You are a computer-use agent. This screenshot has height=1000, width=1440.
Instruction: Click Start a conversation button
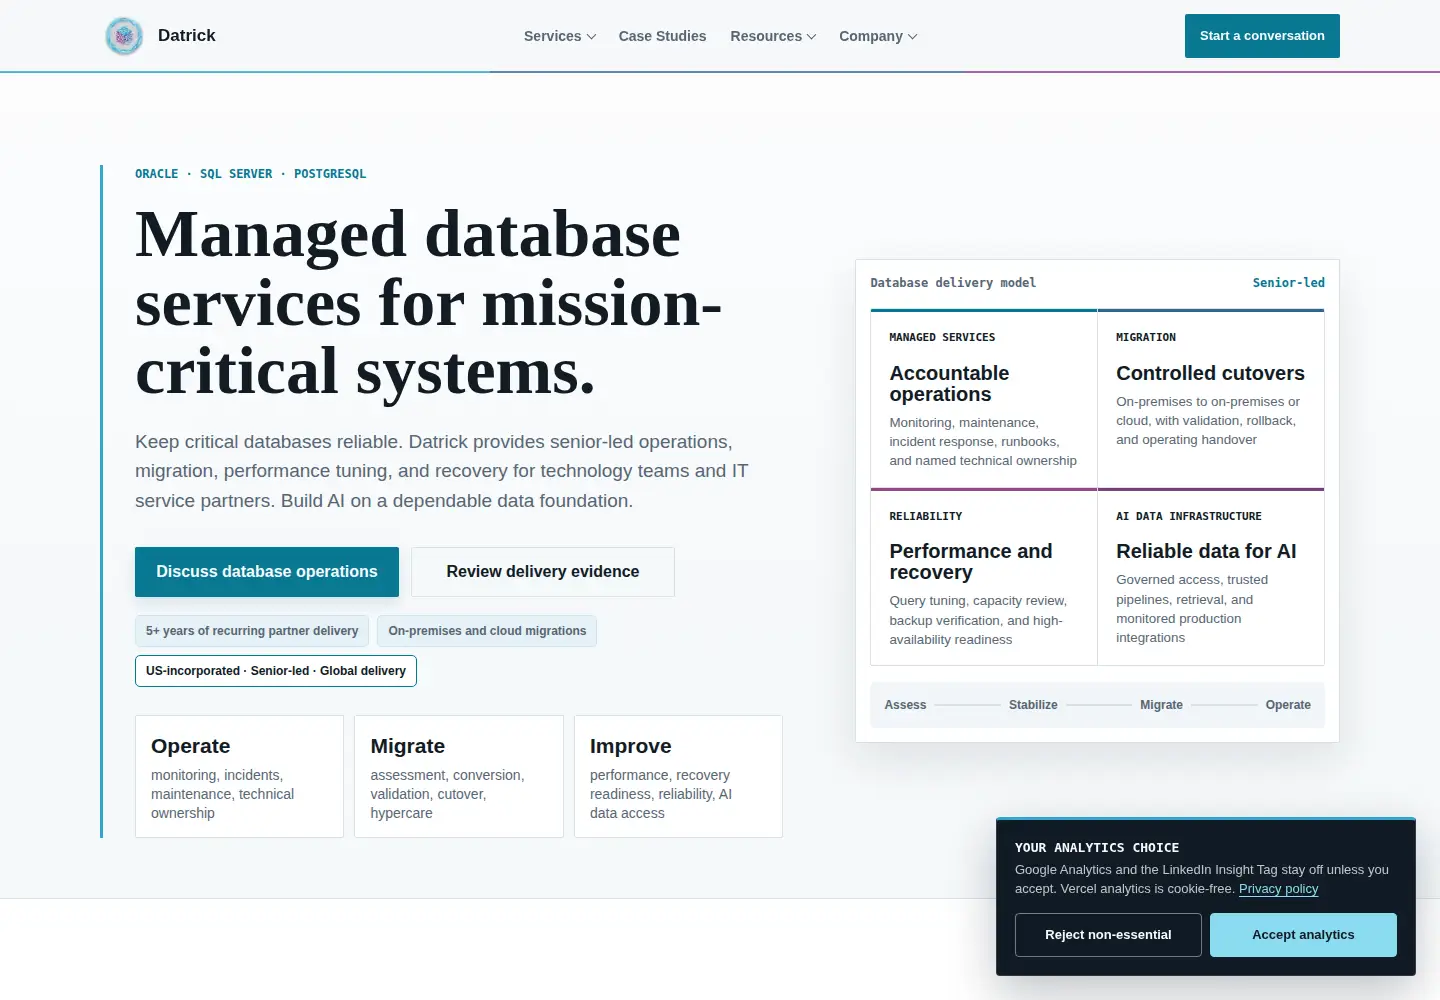1262,36
